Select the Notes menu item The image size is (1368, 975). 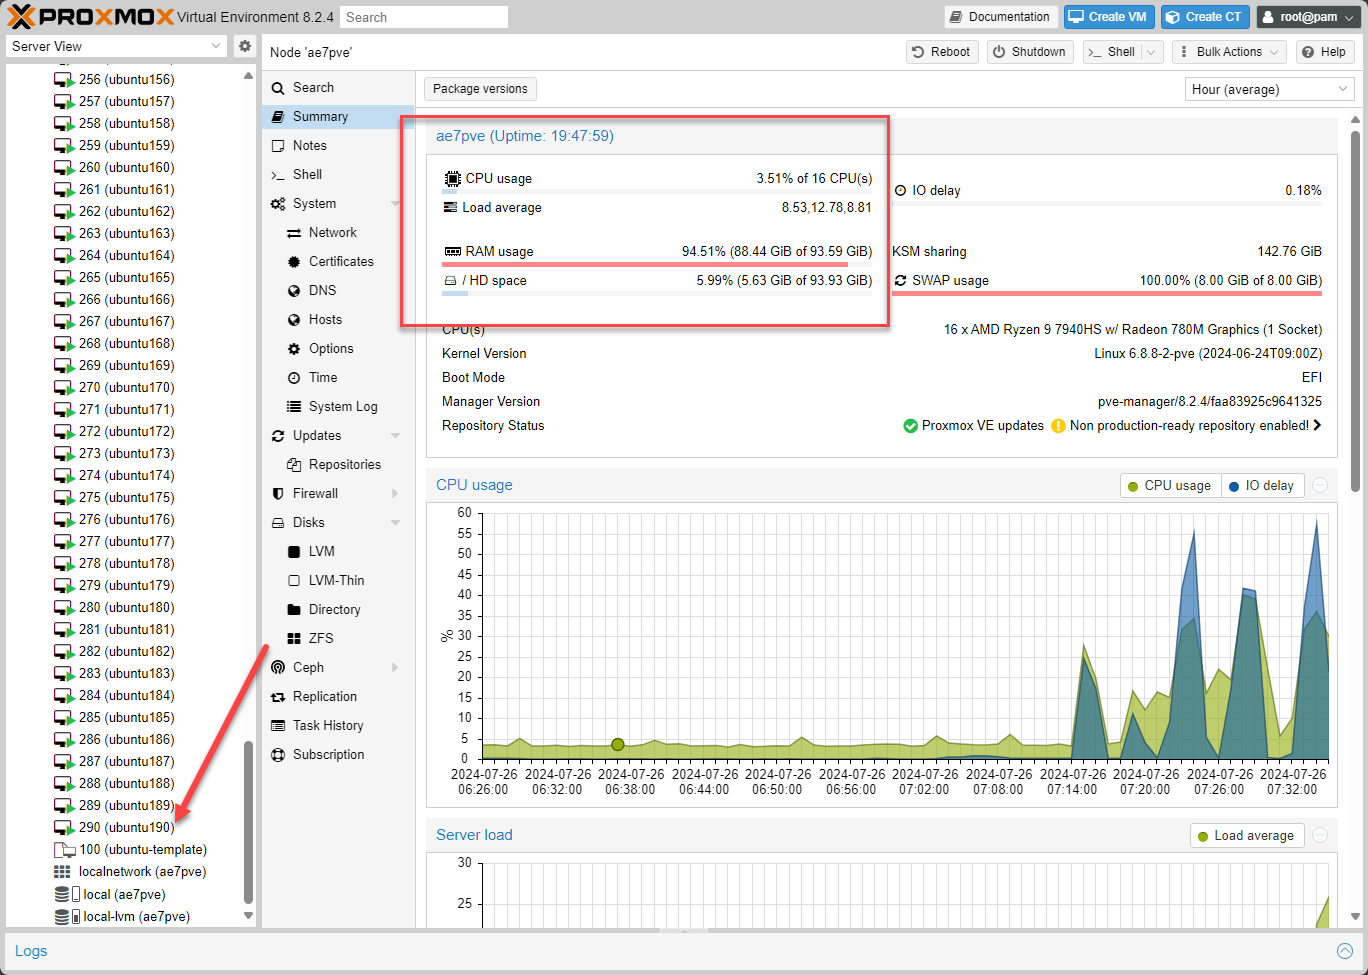[309, 145]
